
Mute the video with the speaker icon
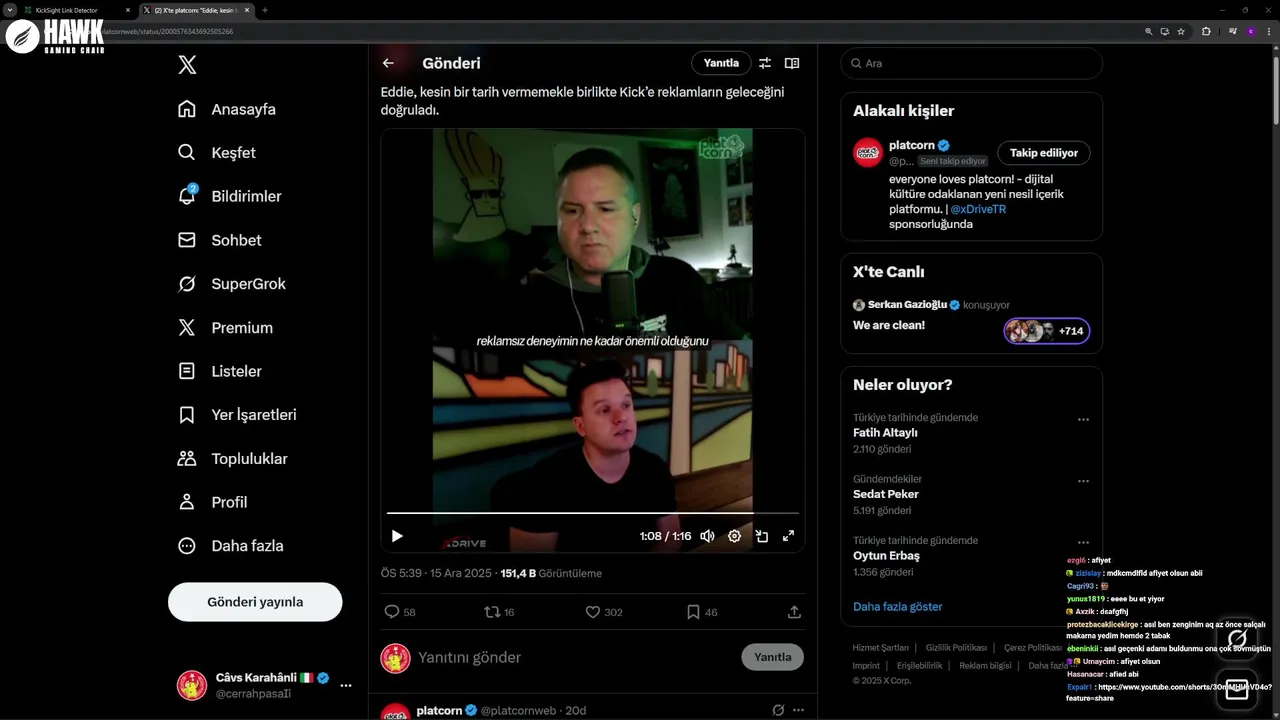point(707,536)
